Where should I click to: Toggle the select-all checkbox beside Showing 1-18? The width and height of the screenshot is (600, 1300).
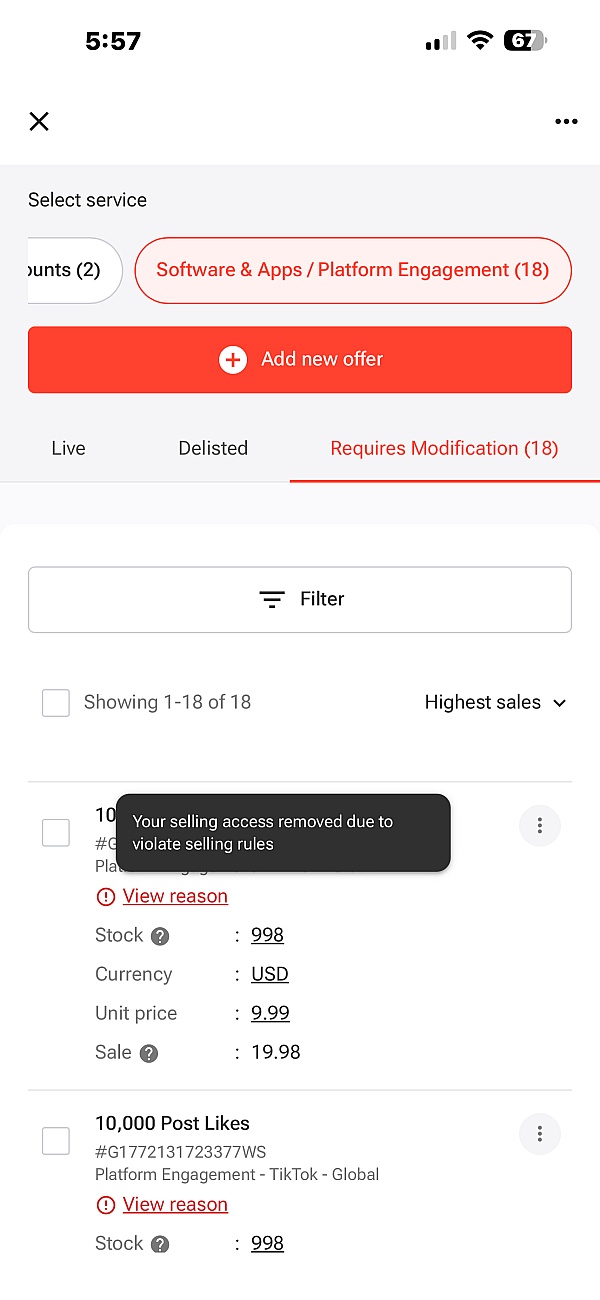56,703
